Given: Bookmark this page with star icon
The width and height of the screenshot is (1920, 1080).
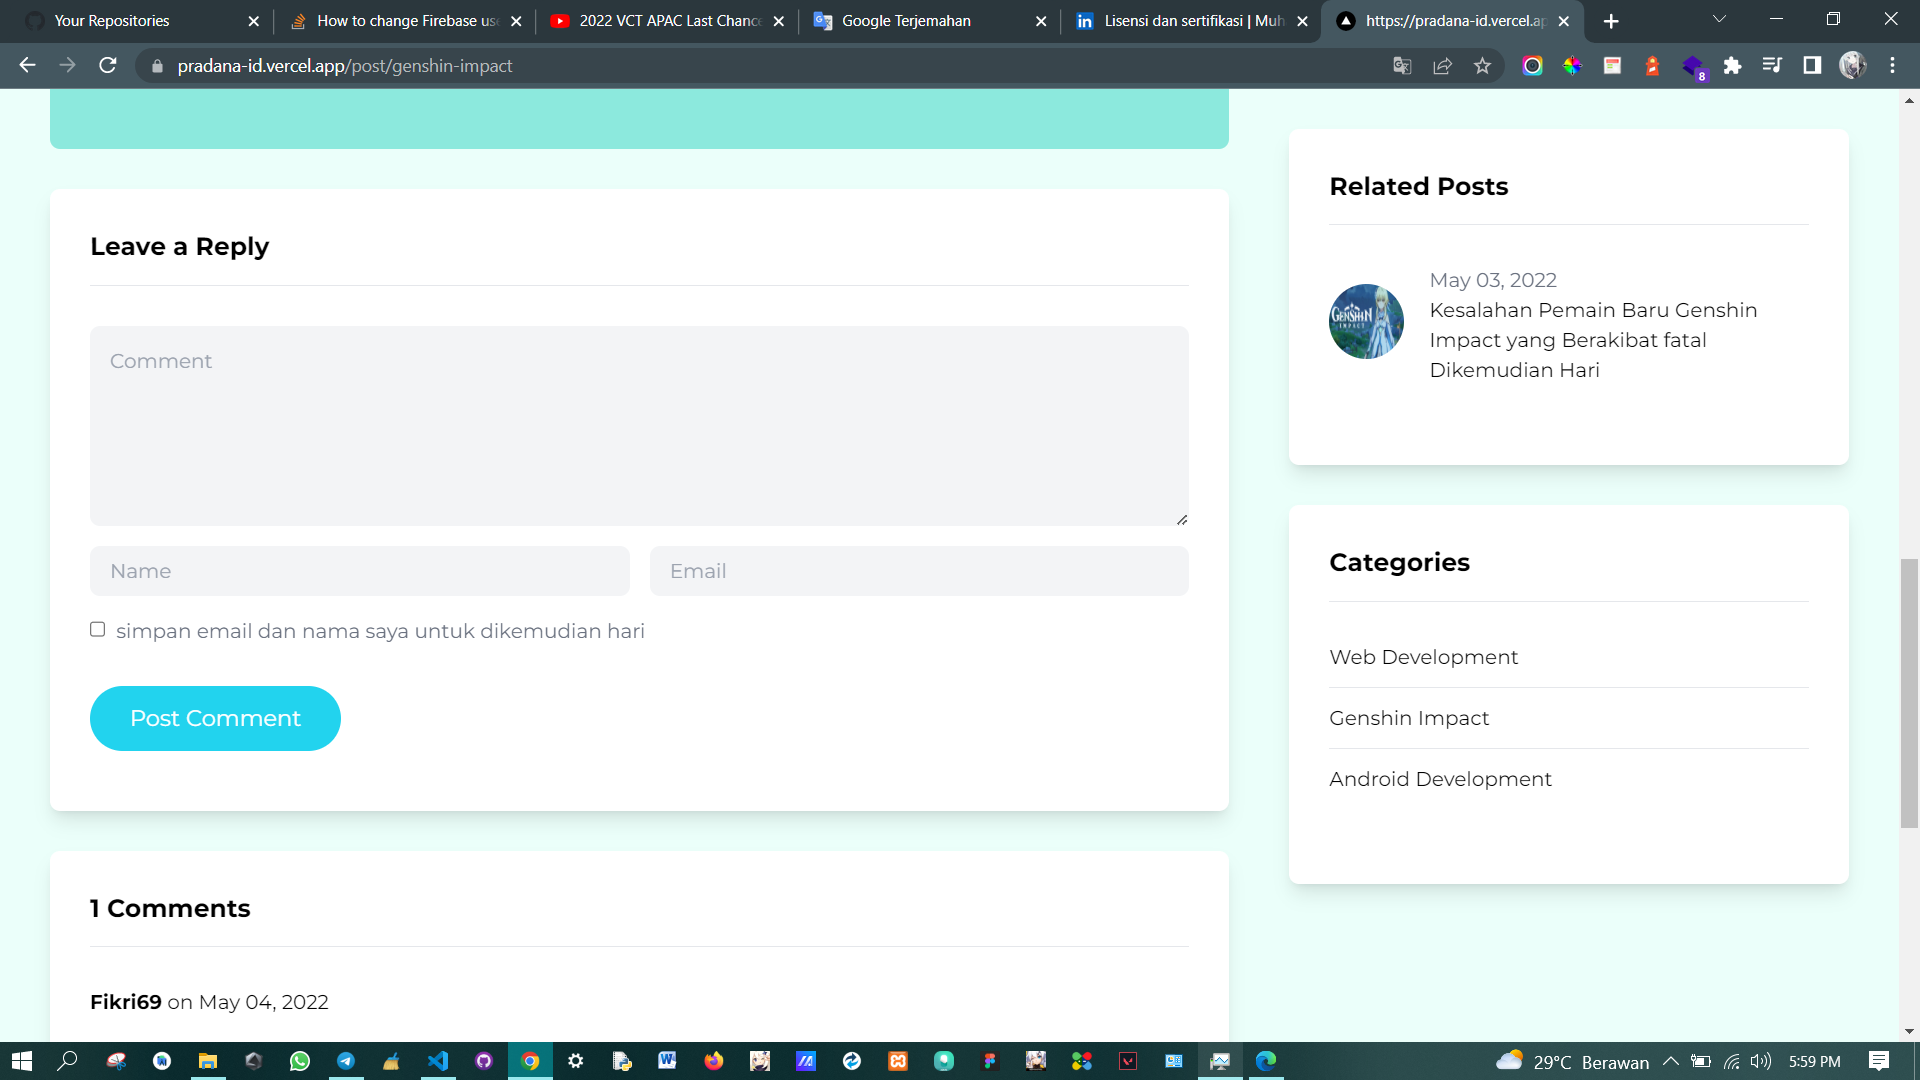Looking at the screenshot, I should click(1482, 66).
